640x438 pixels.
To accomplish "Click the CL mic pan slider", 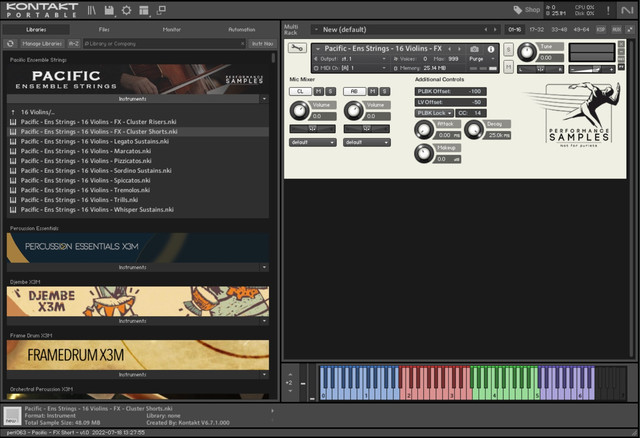I will (313, 129).
